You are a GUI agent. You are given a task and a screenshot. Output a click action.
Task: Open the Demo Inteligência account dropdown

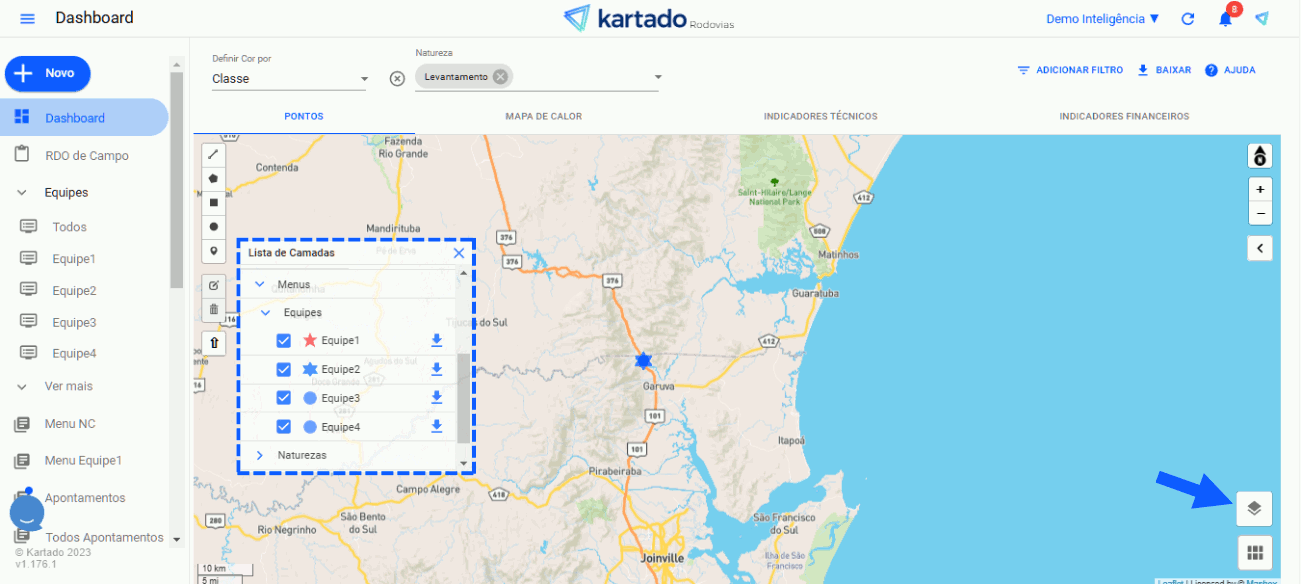[1102, 19]
